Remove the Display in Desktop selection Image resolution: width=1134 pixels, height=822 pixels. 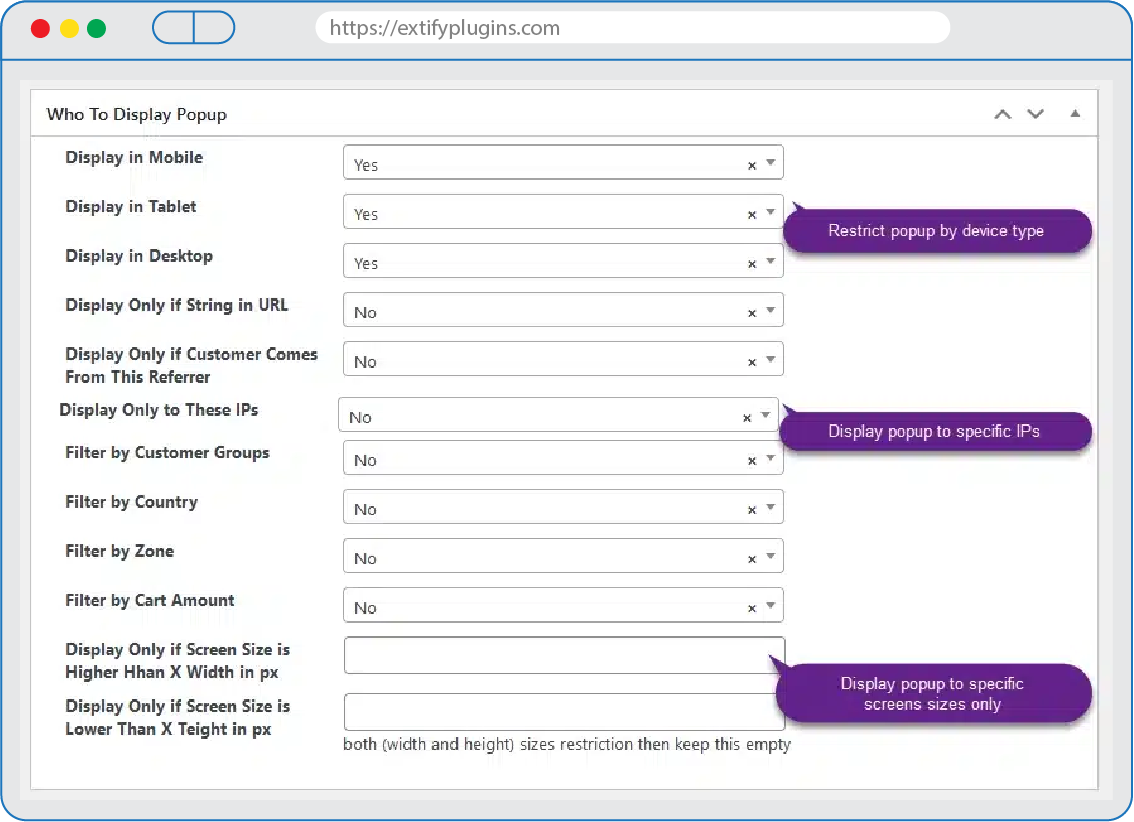(752, 264)
